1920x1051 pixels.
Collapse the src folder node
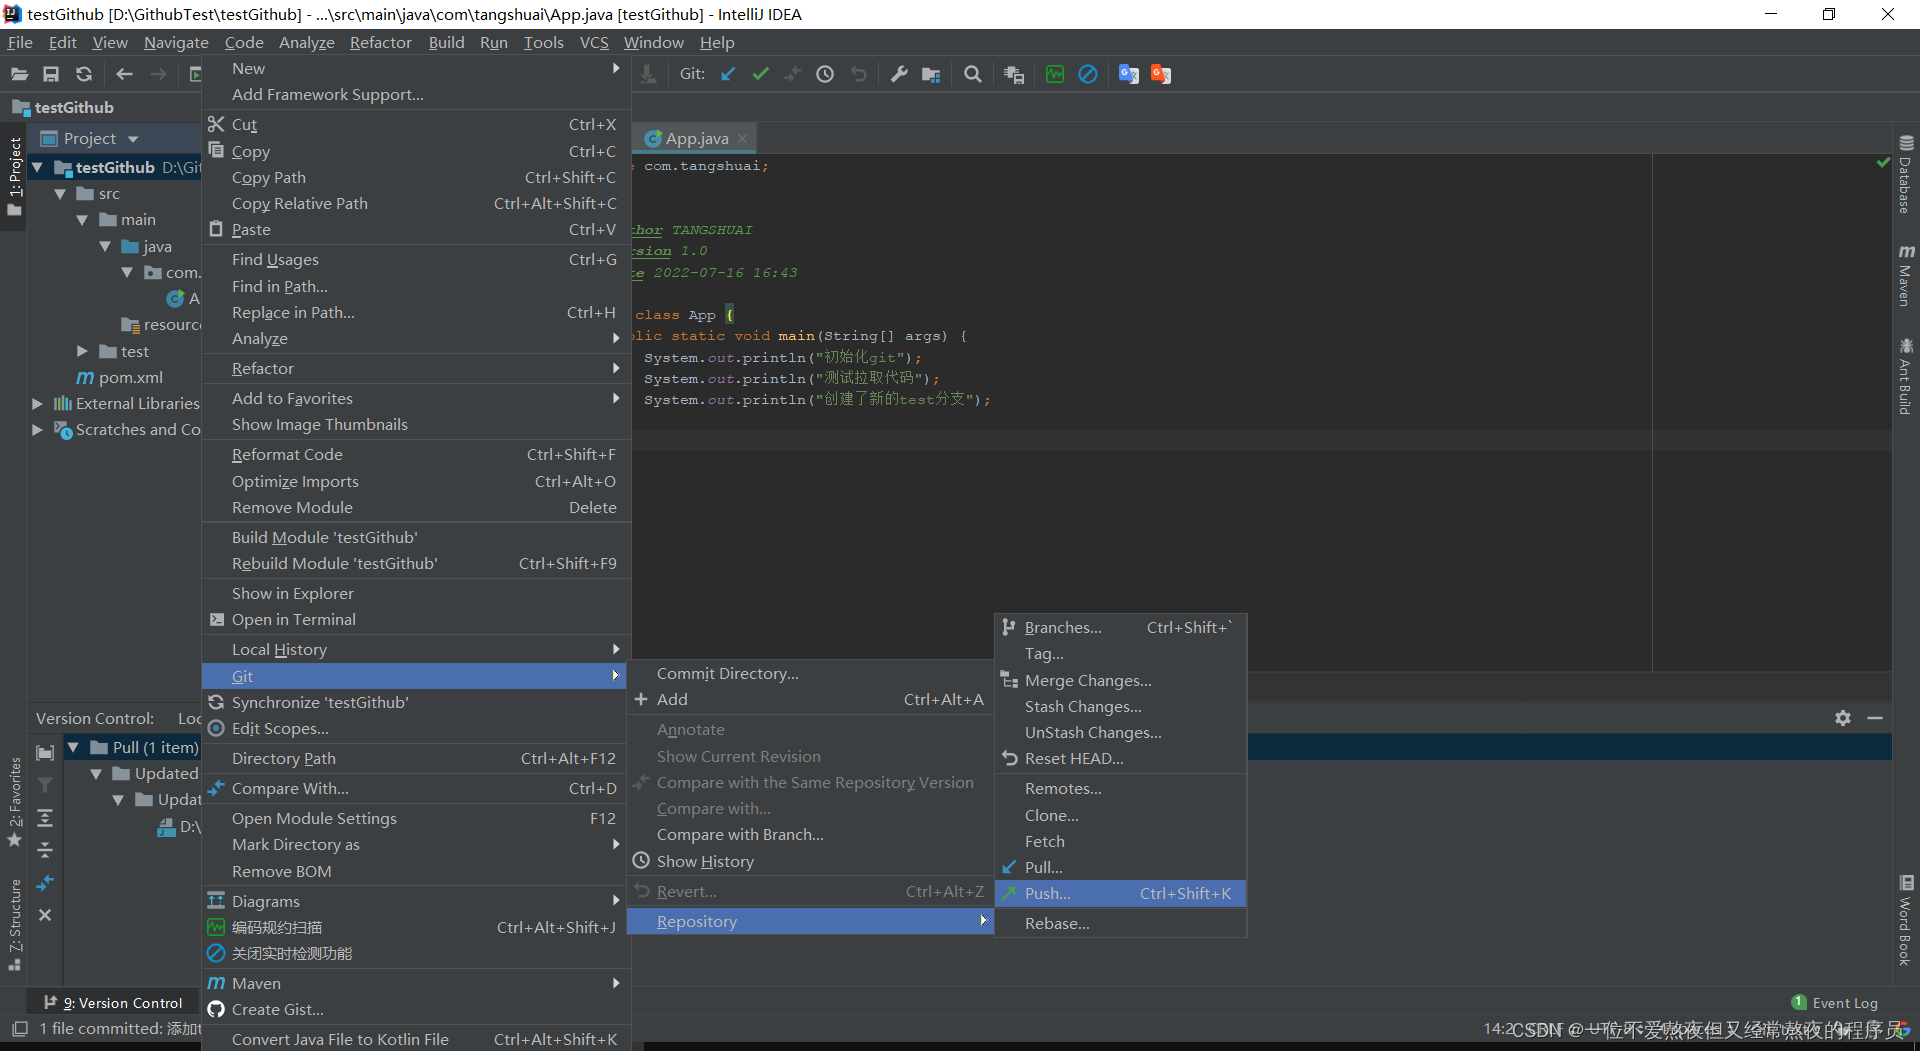coord(60,194)
